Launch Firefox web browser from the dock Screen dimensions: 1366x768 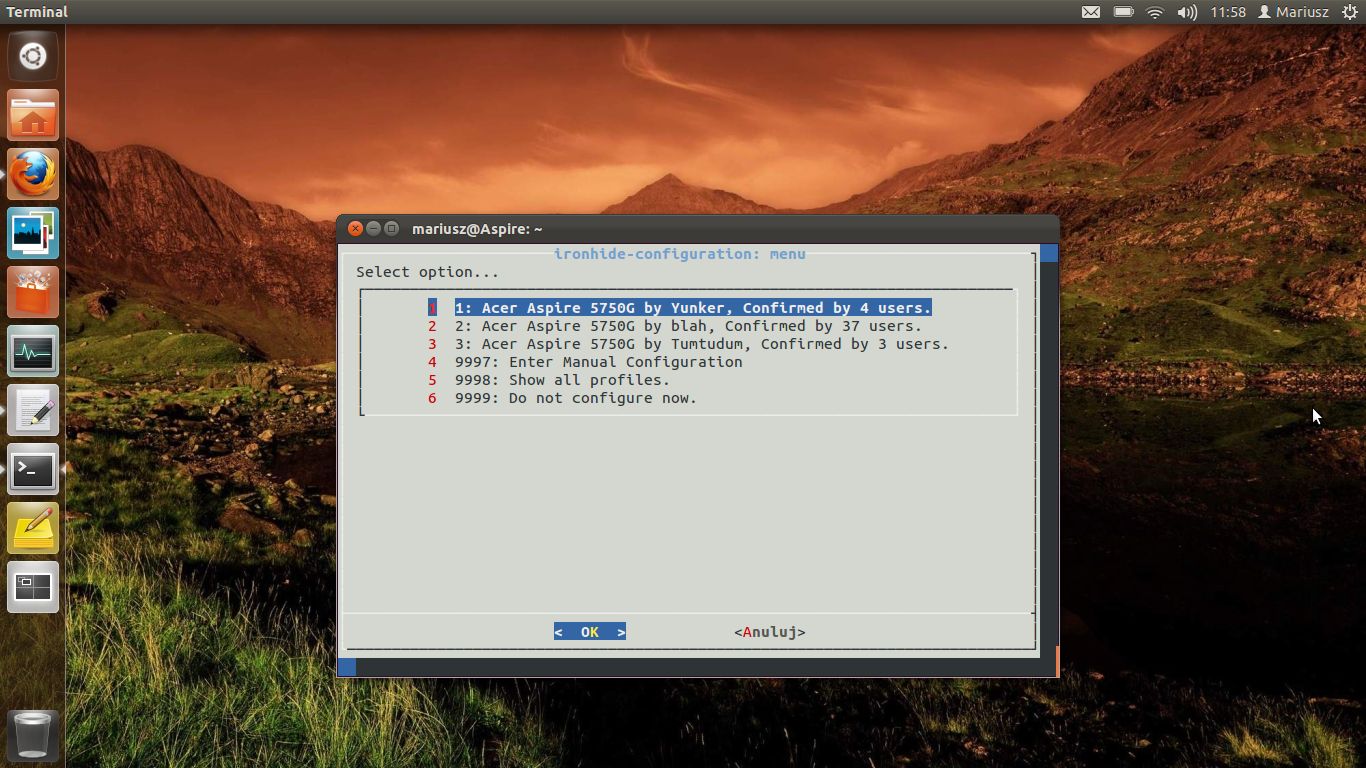click(33, 174)
